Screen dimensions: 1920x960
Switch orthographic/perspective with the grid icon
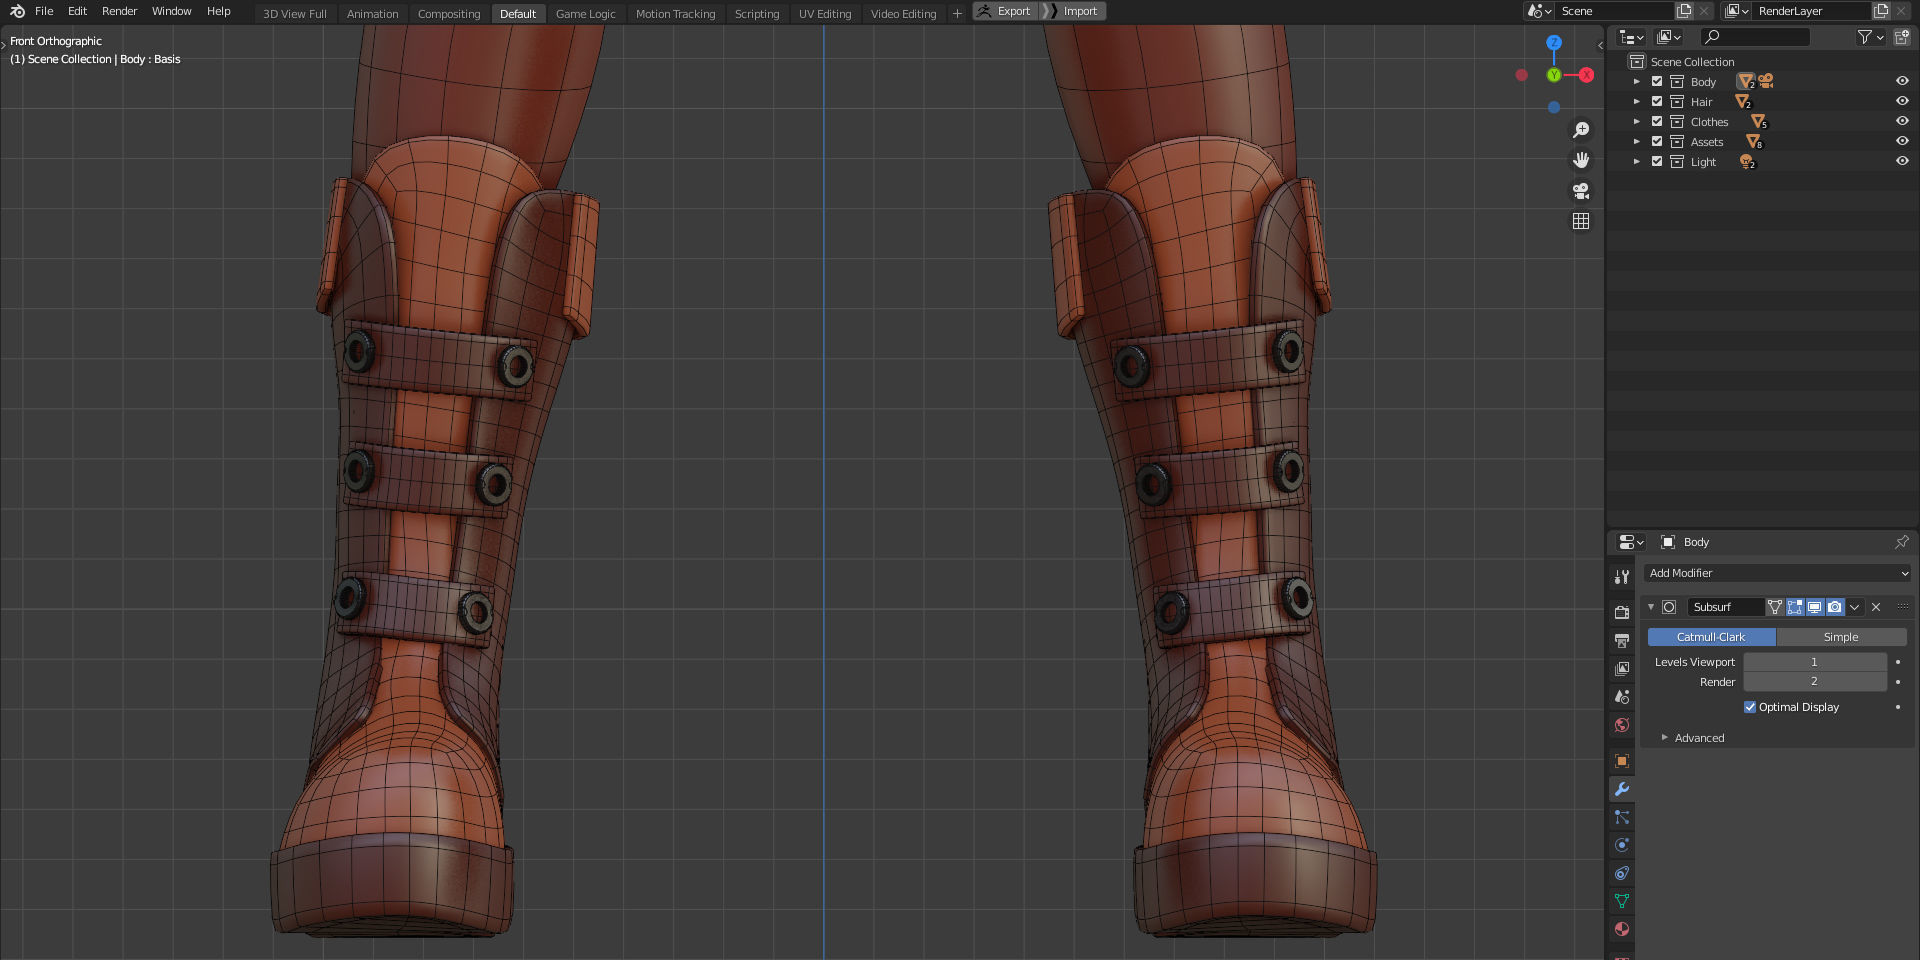[1581, 221]
